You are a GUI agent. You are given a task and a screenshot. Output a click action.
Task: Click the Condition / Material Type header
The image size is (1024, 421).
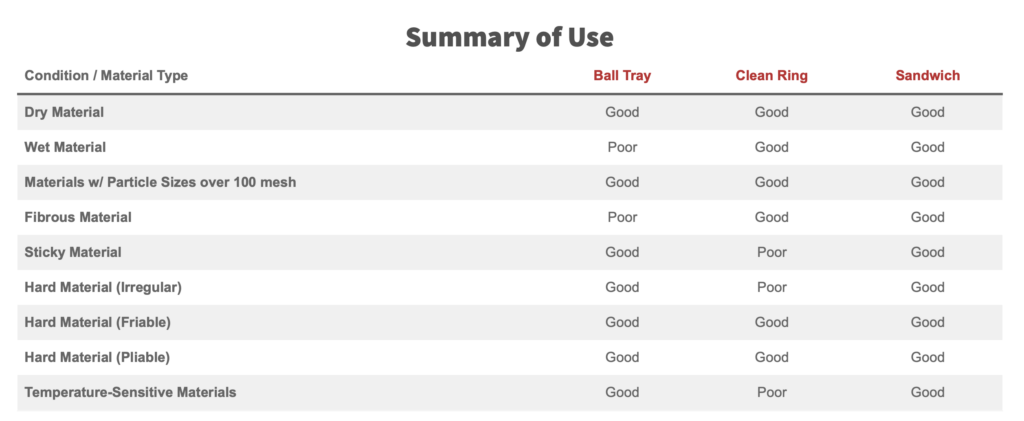(106, 76)
